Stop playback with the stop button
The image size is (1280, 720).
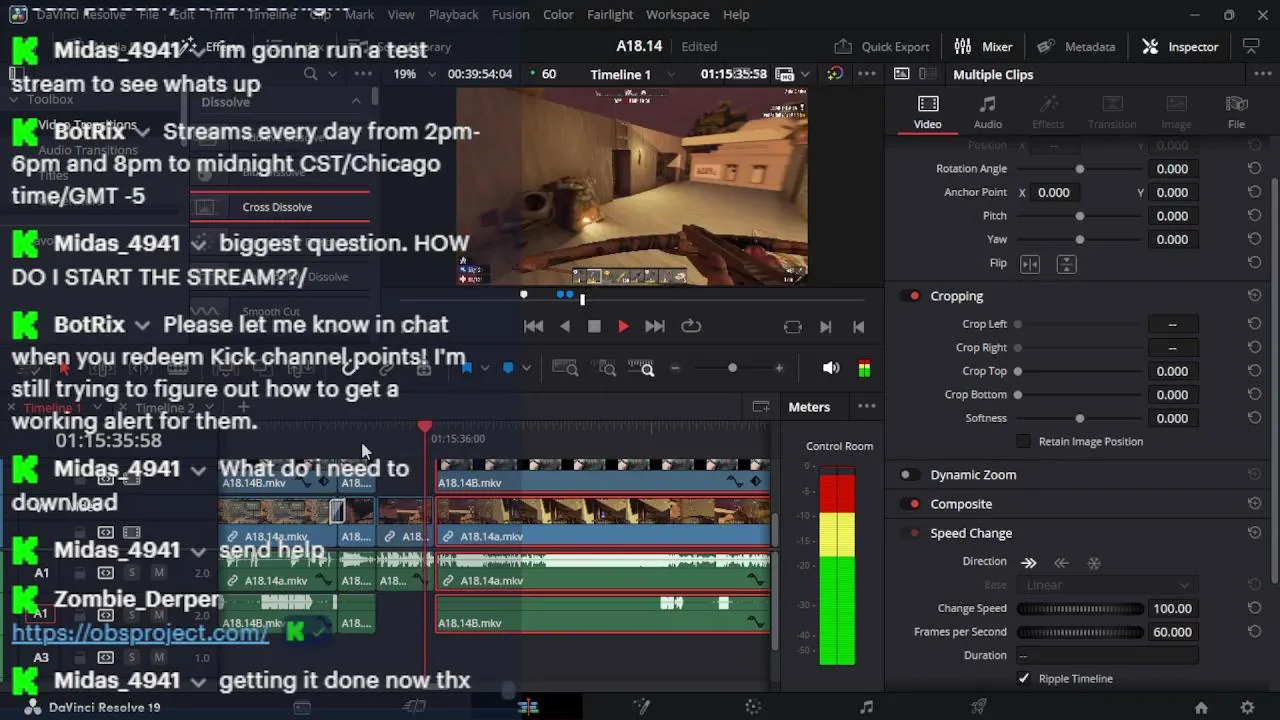tap(594, 326)
